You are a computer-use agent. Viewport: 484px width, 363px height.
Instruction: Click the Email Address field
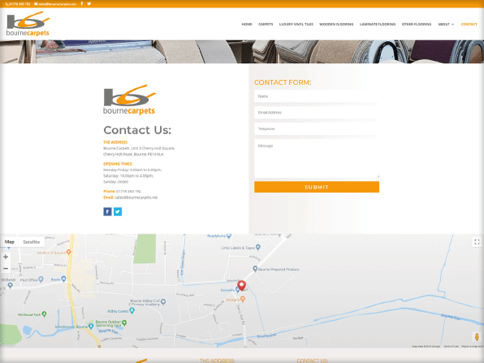click(x=316, y=113)
